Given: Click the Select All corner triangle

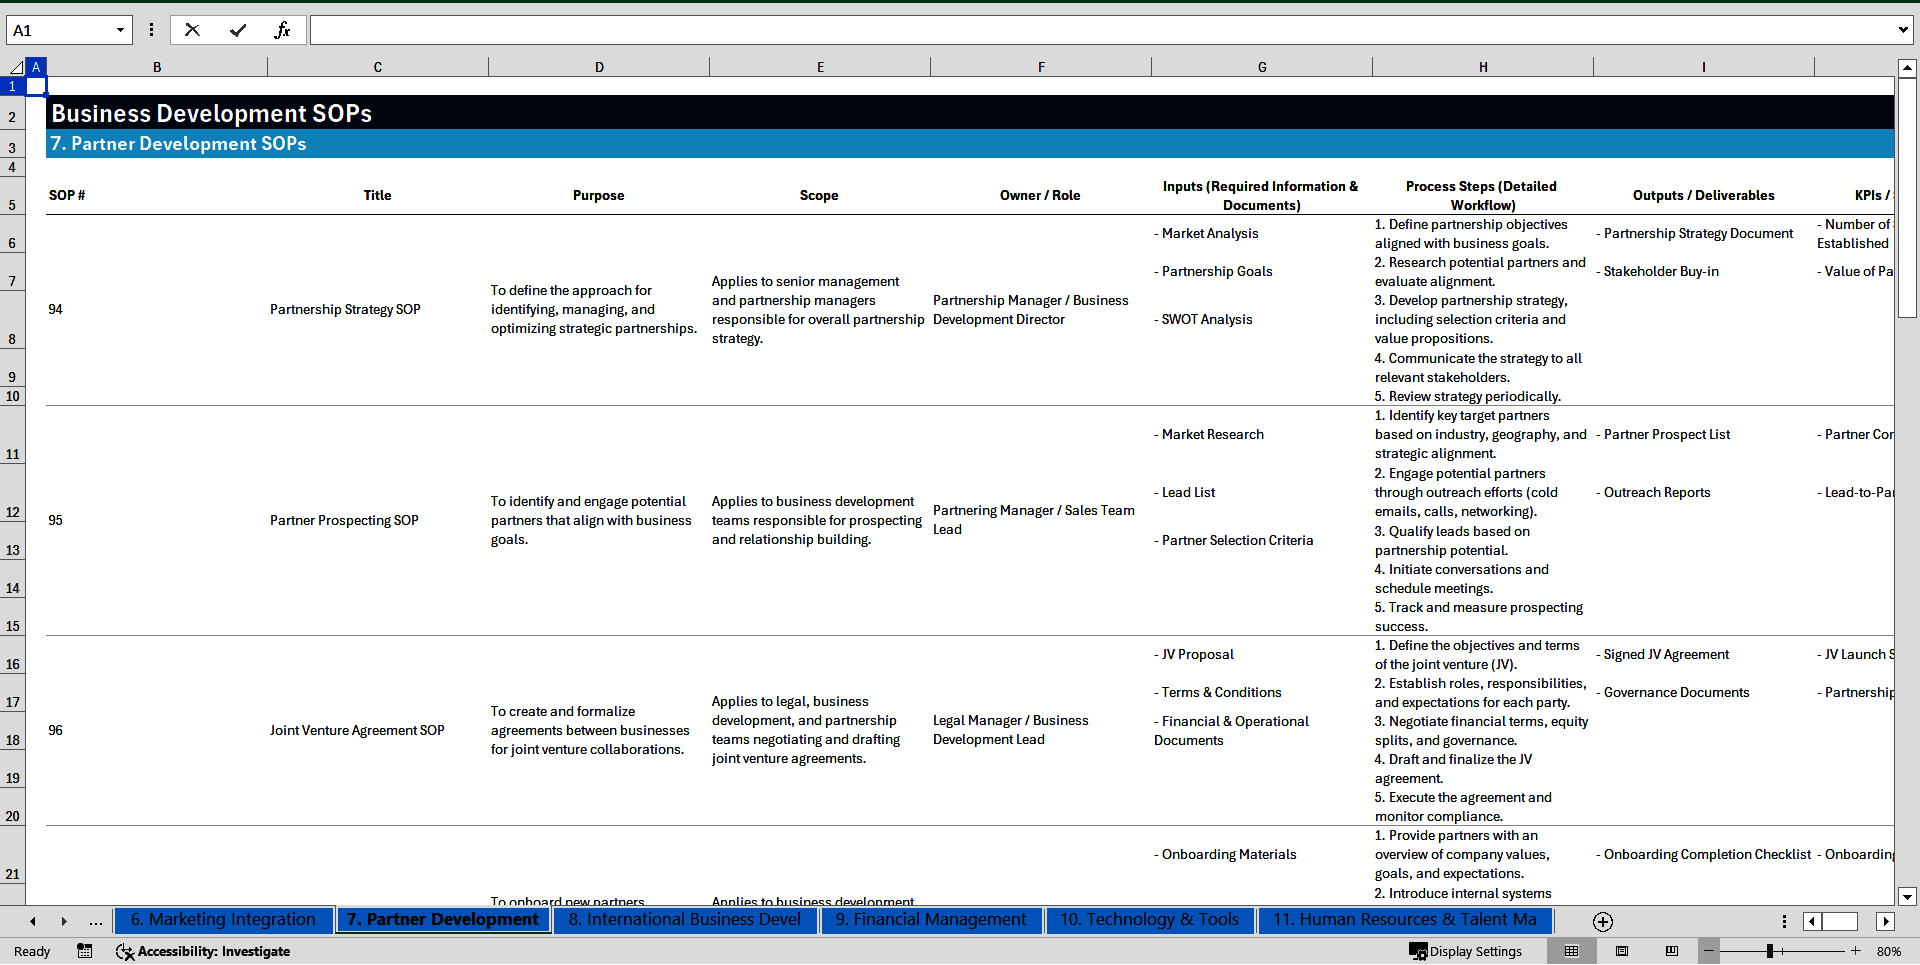Looking at the screenshot, I should pos(16,67).
